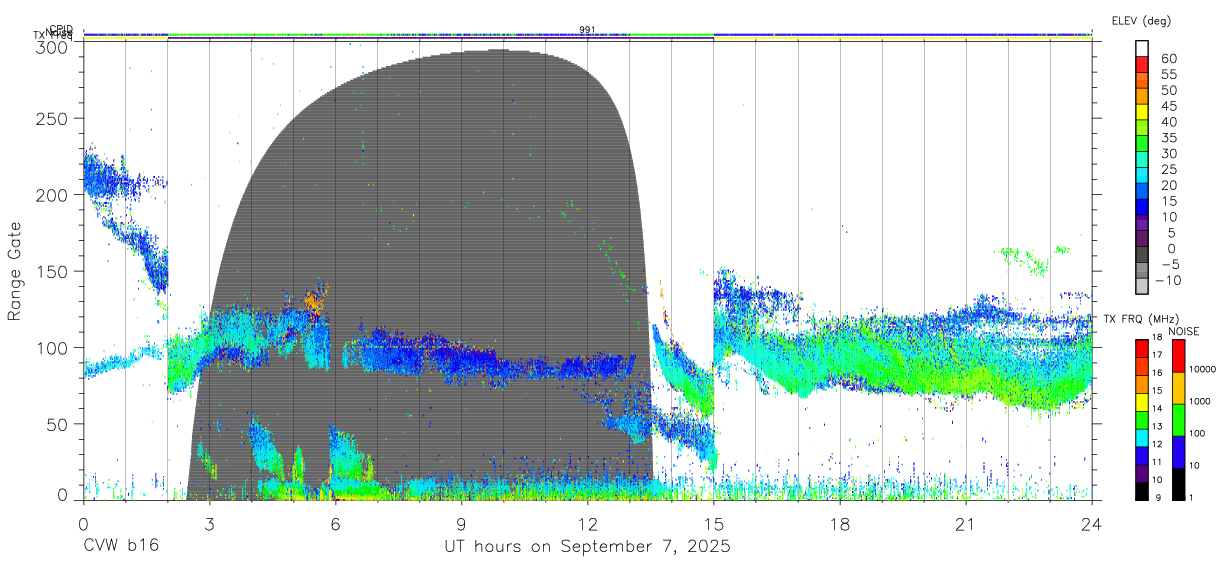Image resolution: width=1228 pixels, height=567 pixels.
Task: Click the "12" tick label on the hours axis
Action: click(x=587, y=523)
